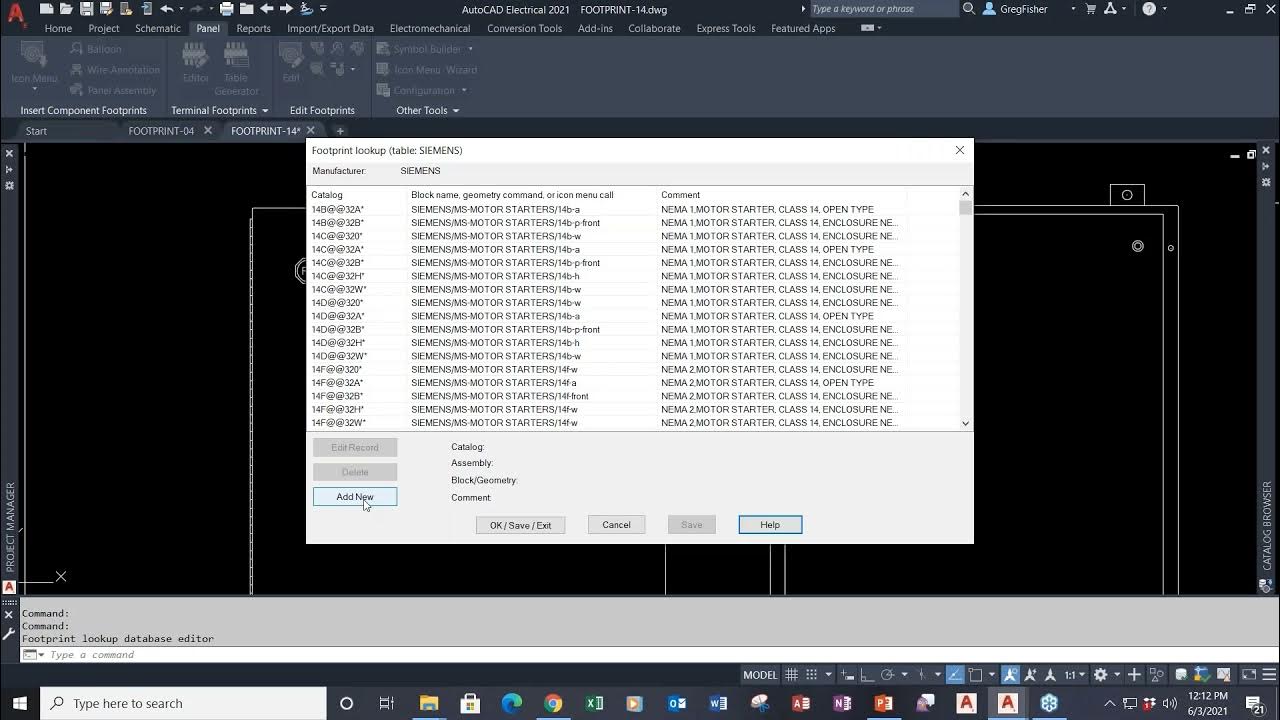Click the search binoculars icon in title bar

coord(969,9)
